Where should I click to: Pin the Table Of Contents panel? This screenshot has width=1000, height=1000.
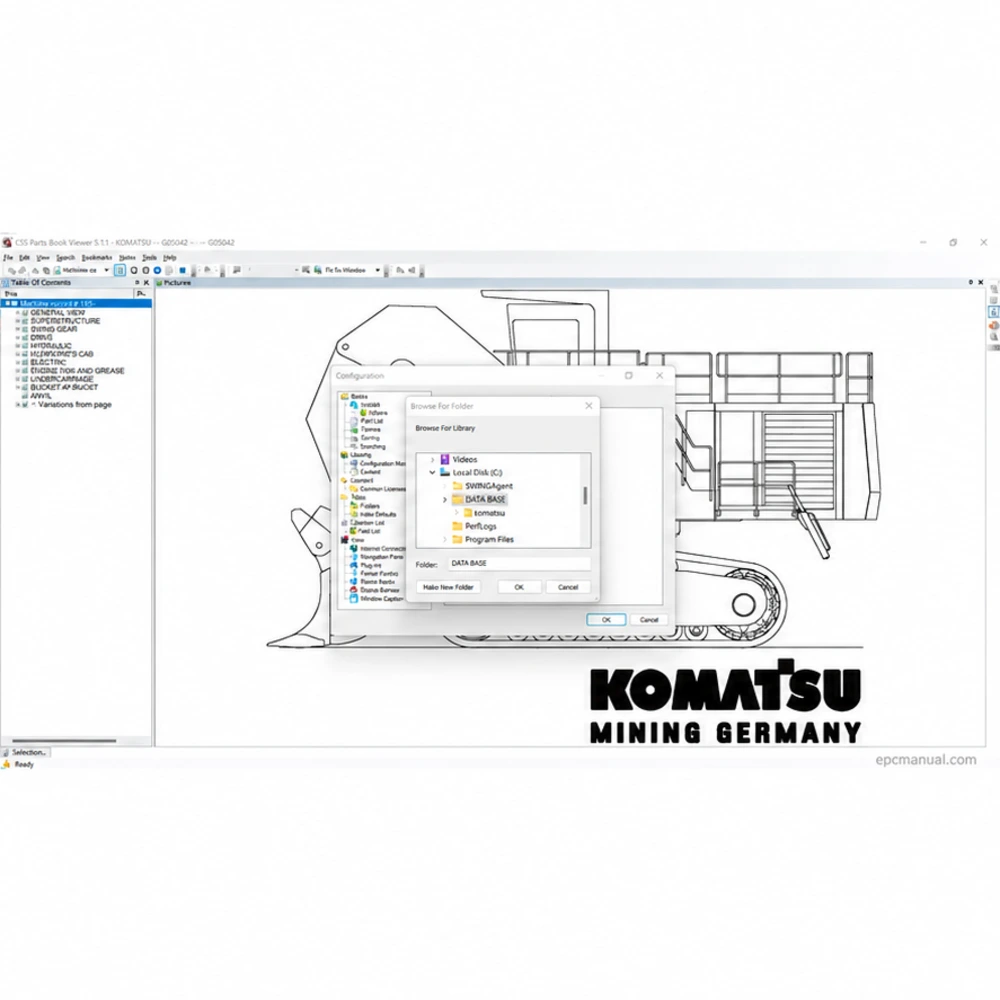coord(136,283)
